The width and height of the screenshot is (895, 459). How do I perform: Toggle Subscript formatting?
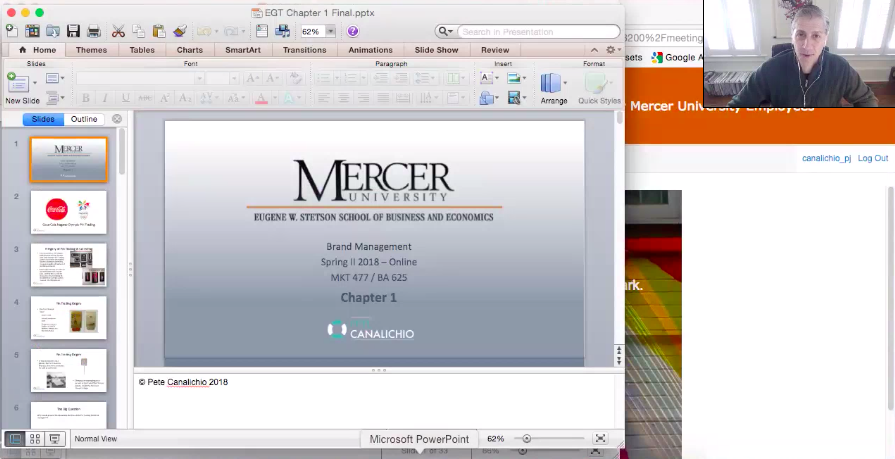pos(185,98)
